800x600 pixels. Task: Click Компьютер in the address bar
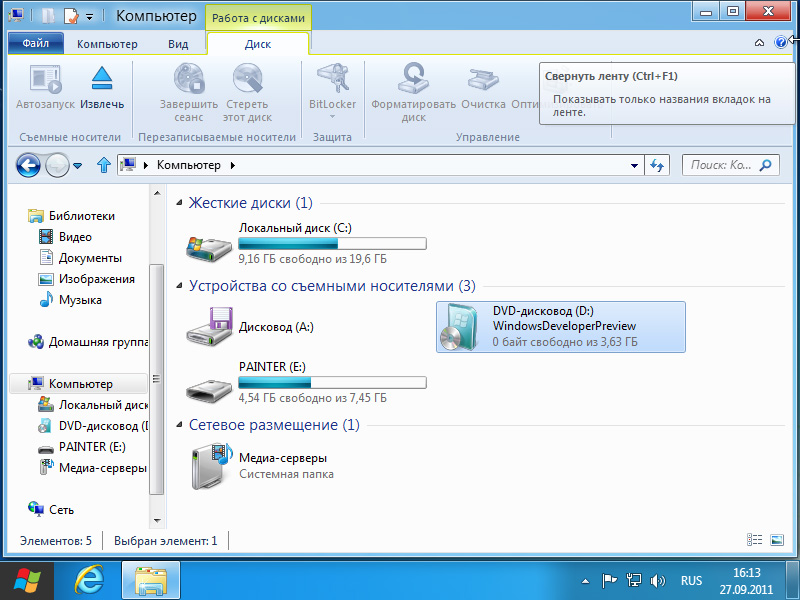(x=188, y=165)
